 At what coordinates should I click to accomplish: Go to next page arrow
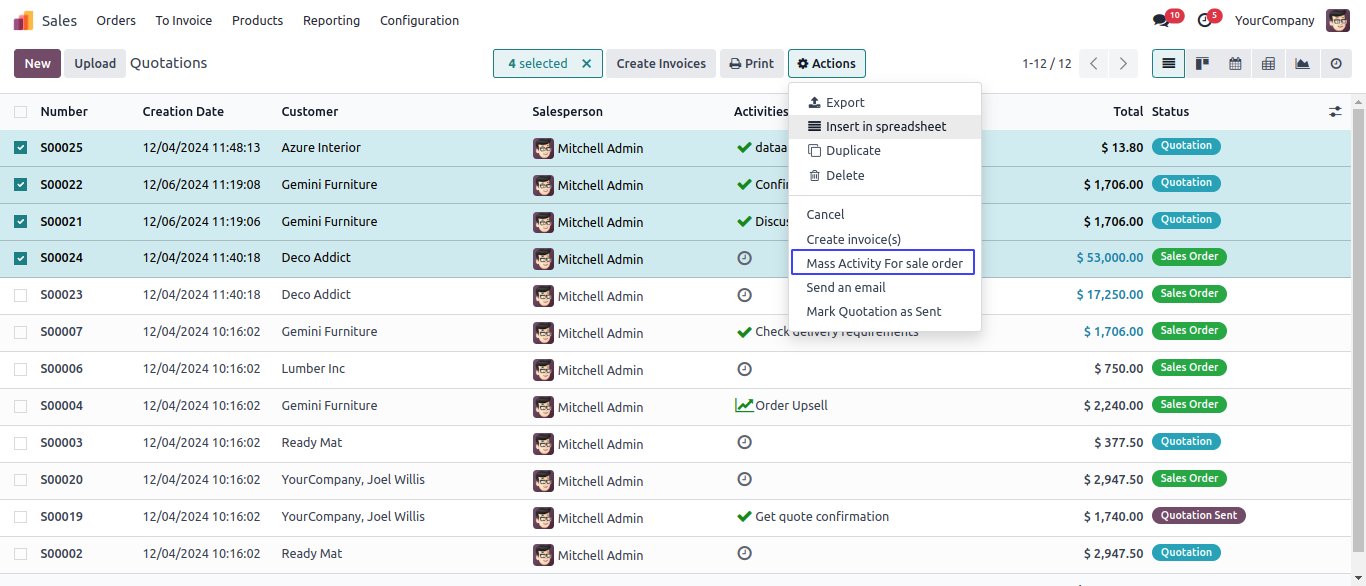coord(1124,64)
